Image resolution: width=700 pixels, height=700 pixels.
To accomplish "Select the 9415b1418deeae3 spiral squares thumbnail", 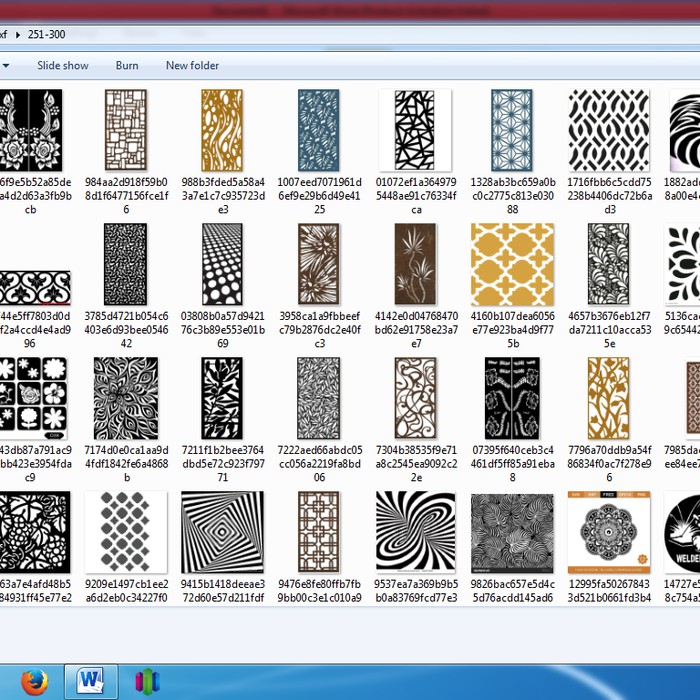I will click(x=222, y=532).
